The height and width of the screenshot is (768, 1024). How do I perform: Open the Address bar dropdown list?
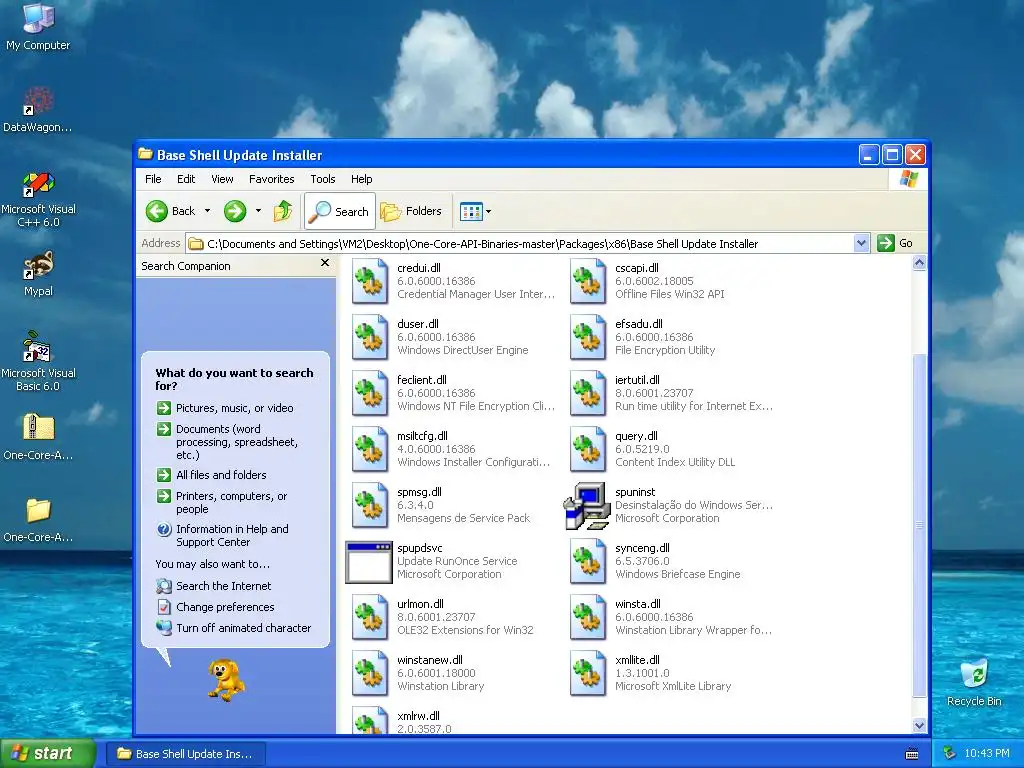click(861, 243)
